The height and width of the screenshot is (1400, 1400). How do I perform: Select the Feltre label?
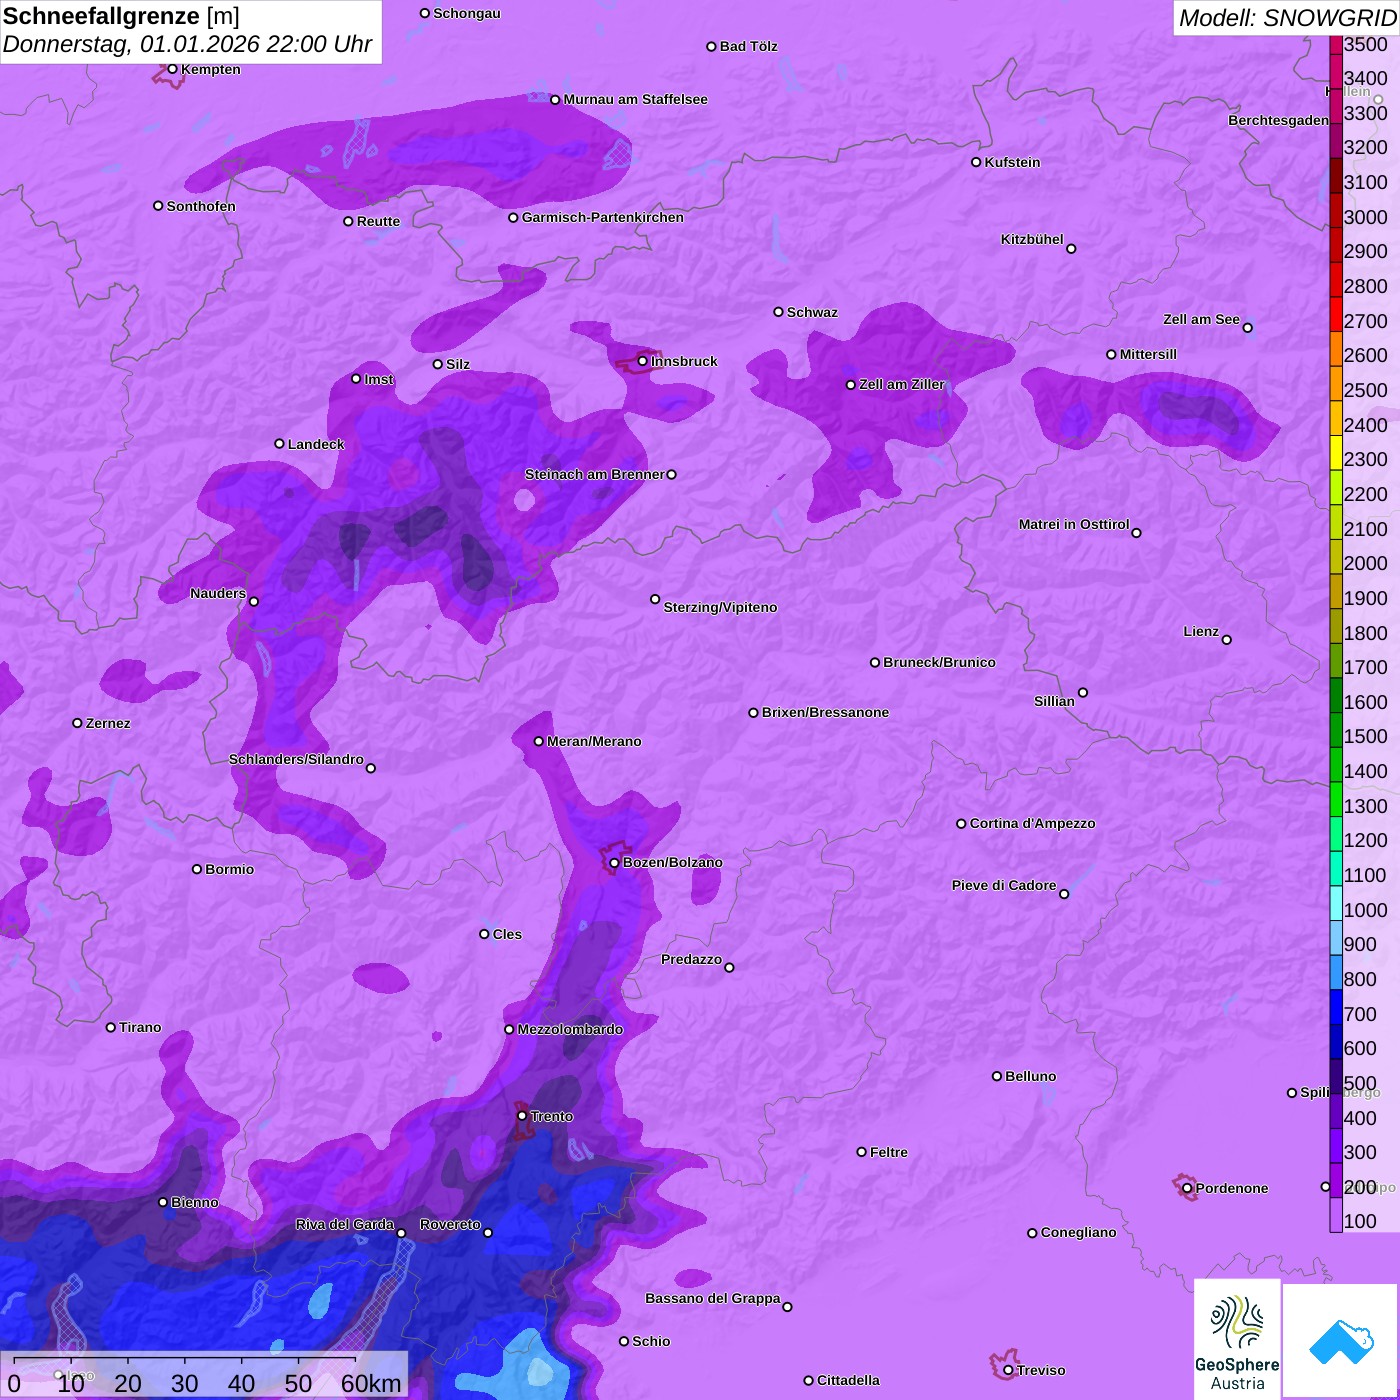tap(889, 1152)
